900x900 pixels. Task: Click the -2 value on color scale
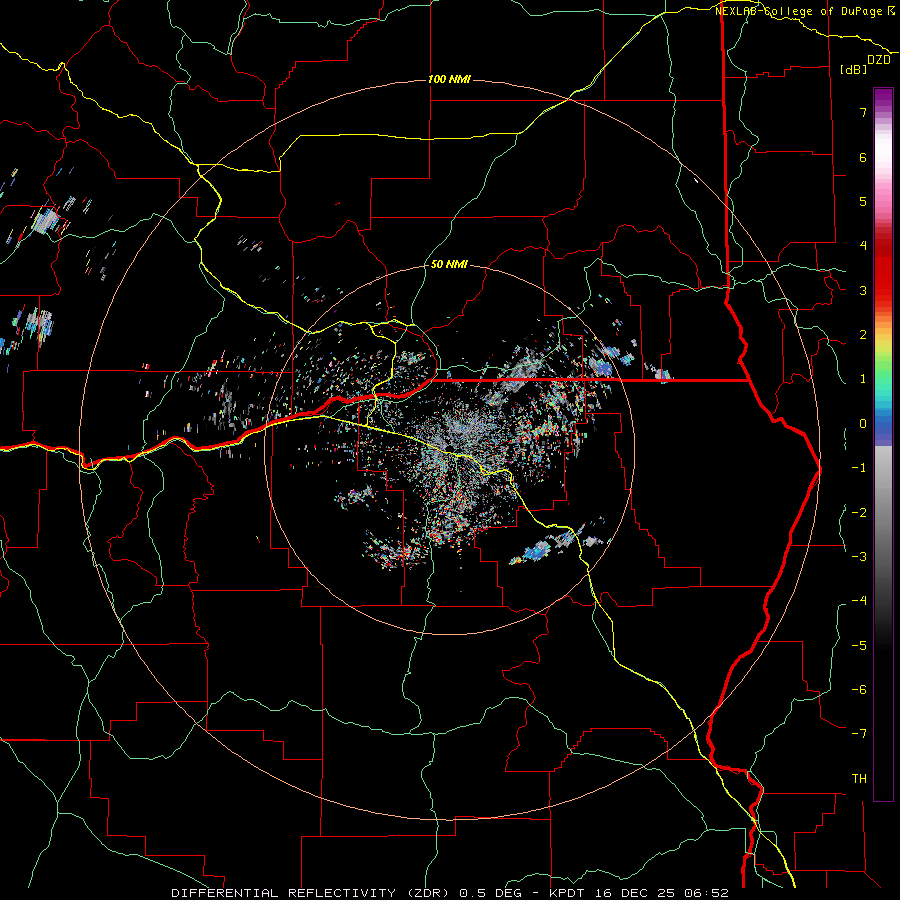click(x=859, y=512)
